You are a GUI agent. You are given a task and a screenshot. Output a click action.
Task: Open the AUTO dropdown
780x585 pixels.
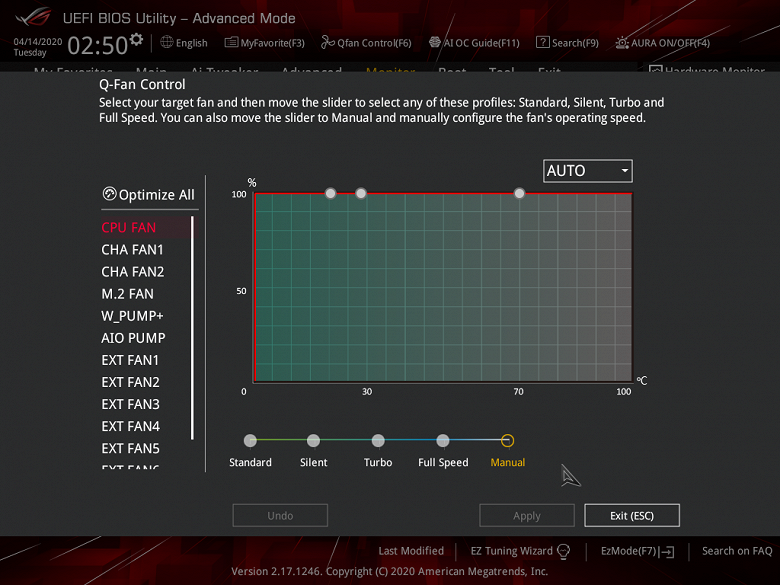click(x=587, y=171)
